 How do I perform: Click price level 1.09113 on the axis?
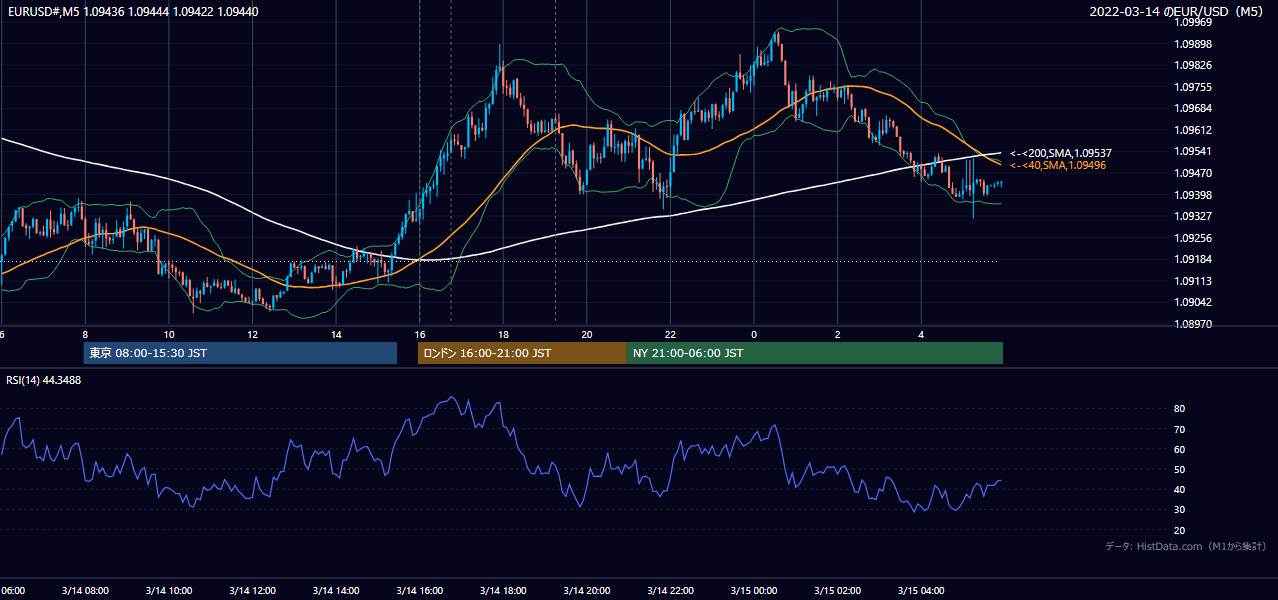point(1194,281)
